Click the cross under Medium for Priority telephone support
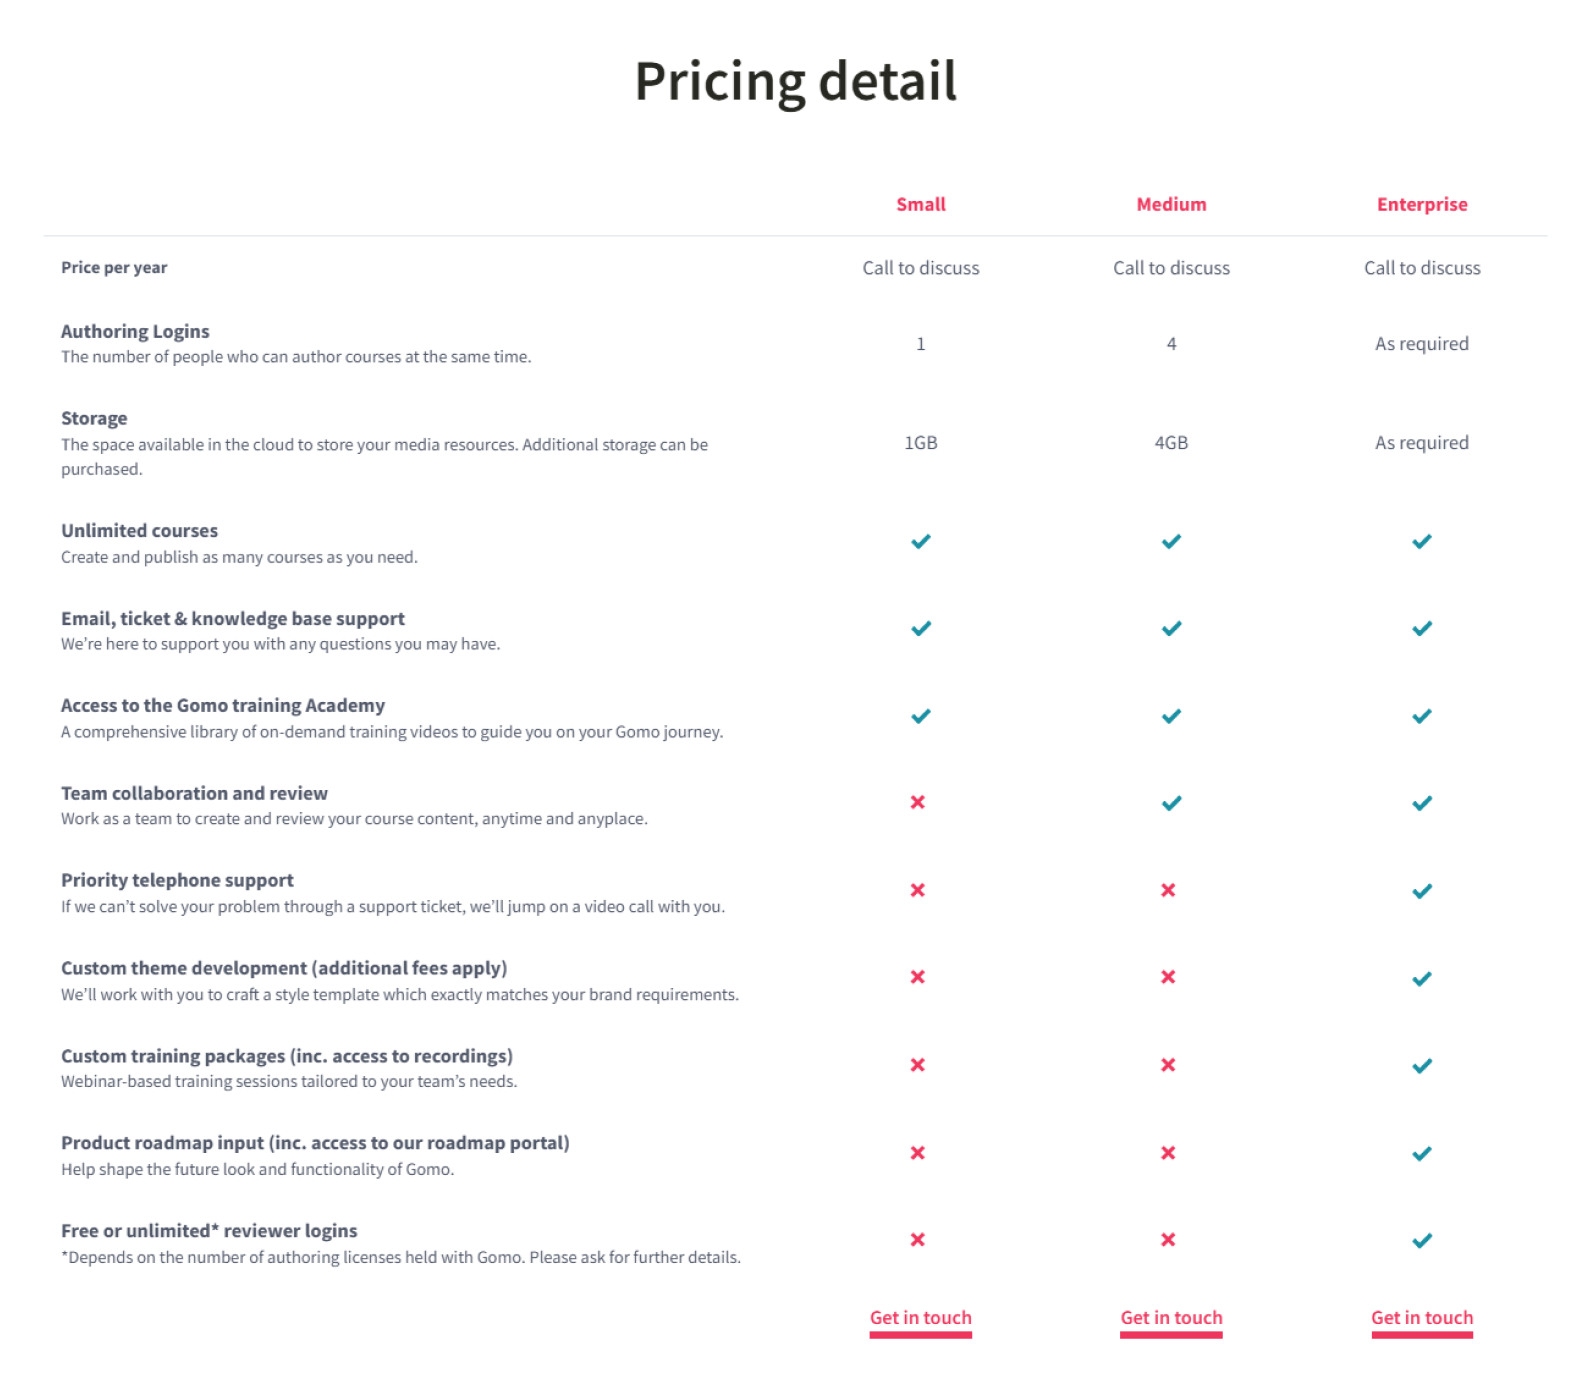Image resolution: width=1584 pixels, height=1394 pixels. point(1168,890)
